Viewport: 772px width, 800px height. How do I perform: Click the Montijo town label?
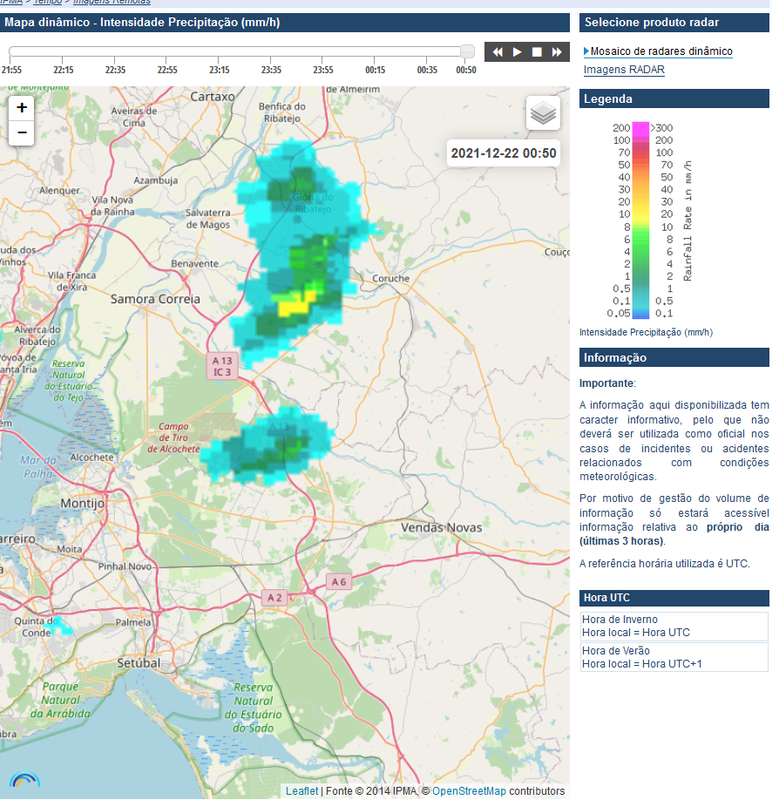pyautogui.click(x=82, y=504)
